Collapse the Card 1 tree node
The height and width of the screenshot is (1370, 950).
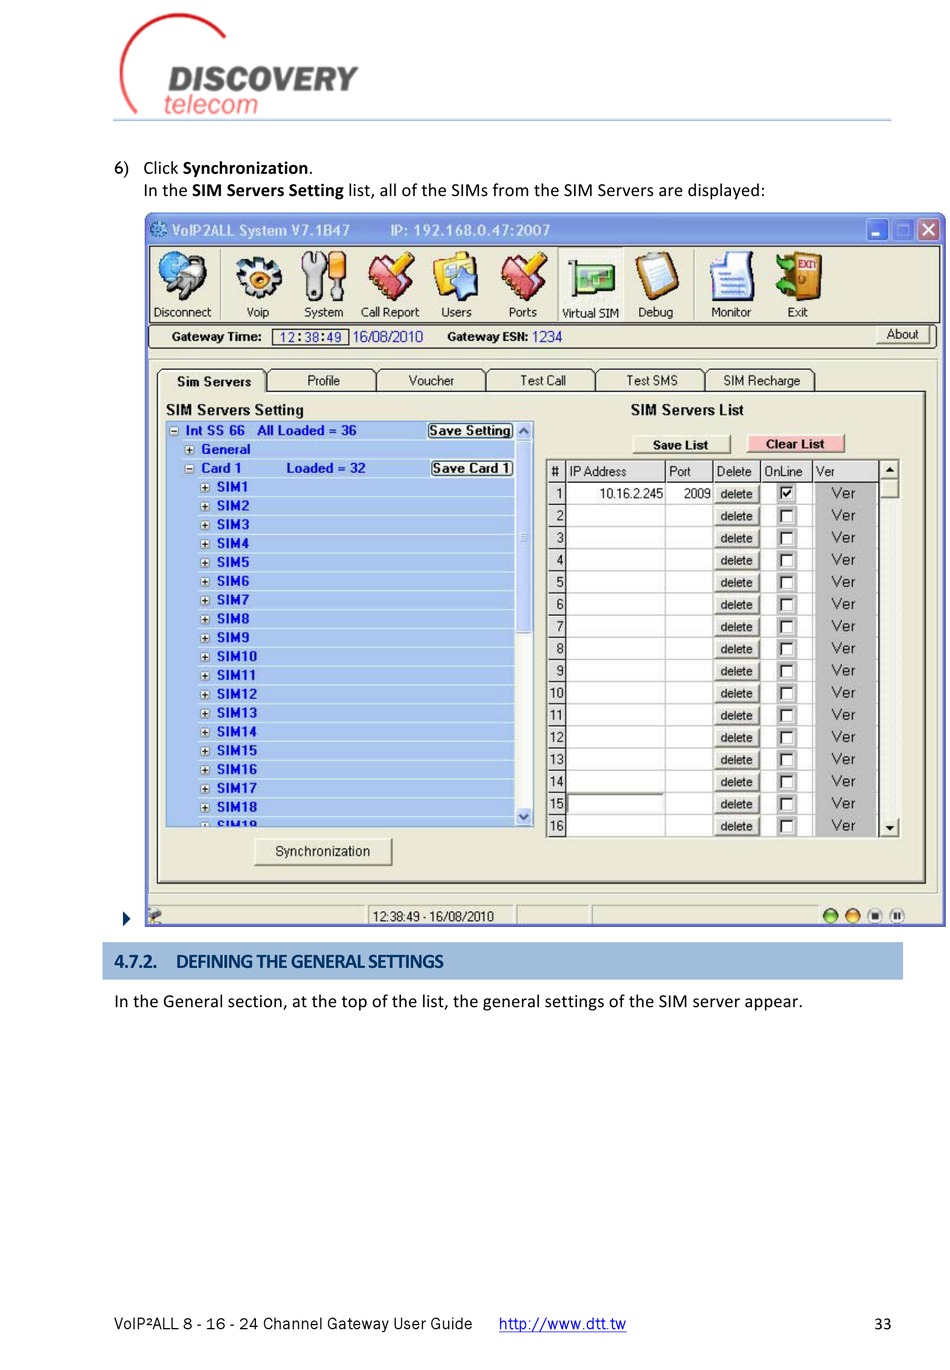coord(190,468)
